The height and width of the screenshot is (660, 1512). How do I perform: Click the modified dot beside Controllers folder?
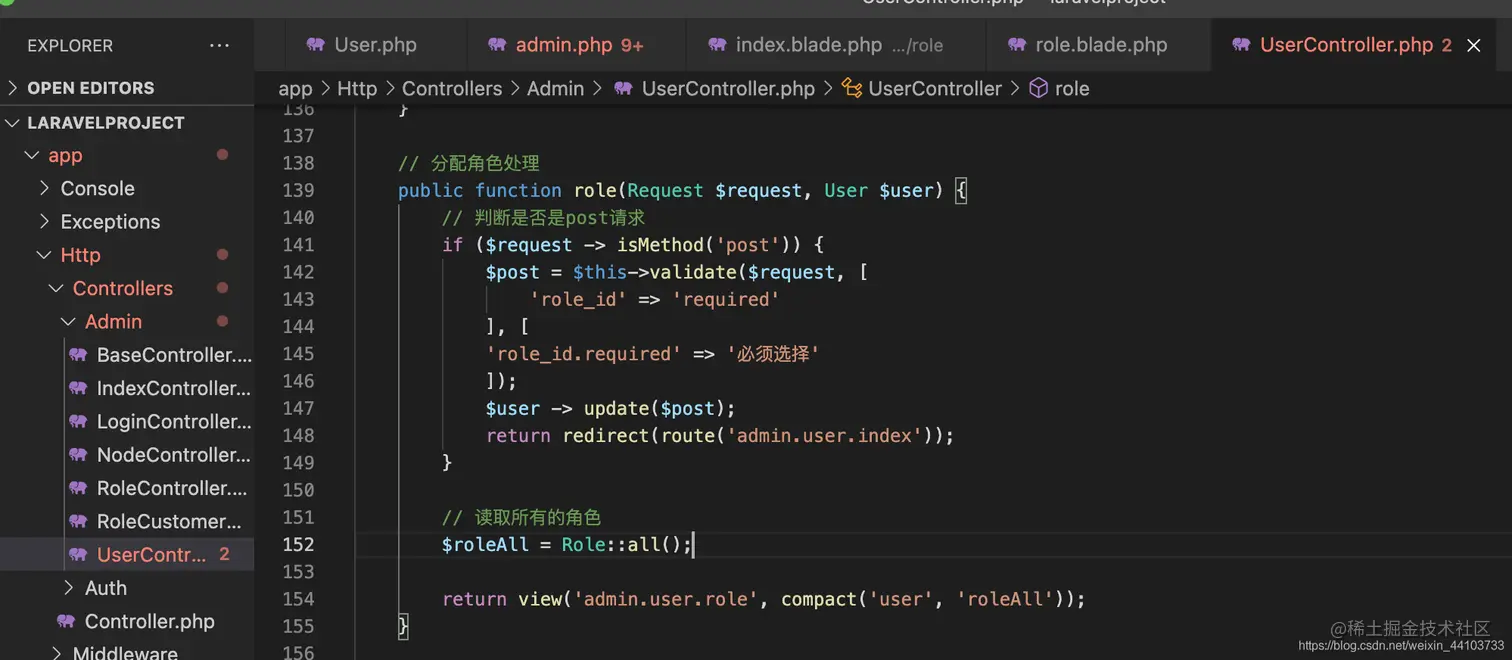click(222, 288)
